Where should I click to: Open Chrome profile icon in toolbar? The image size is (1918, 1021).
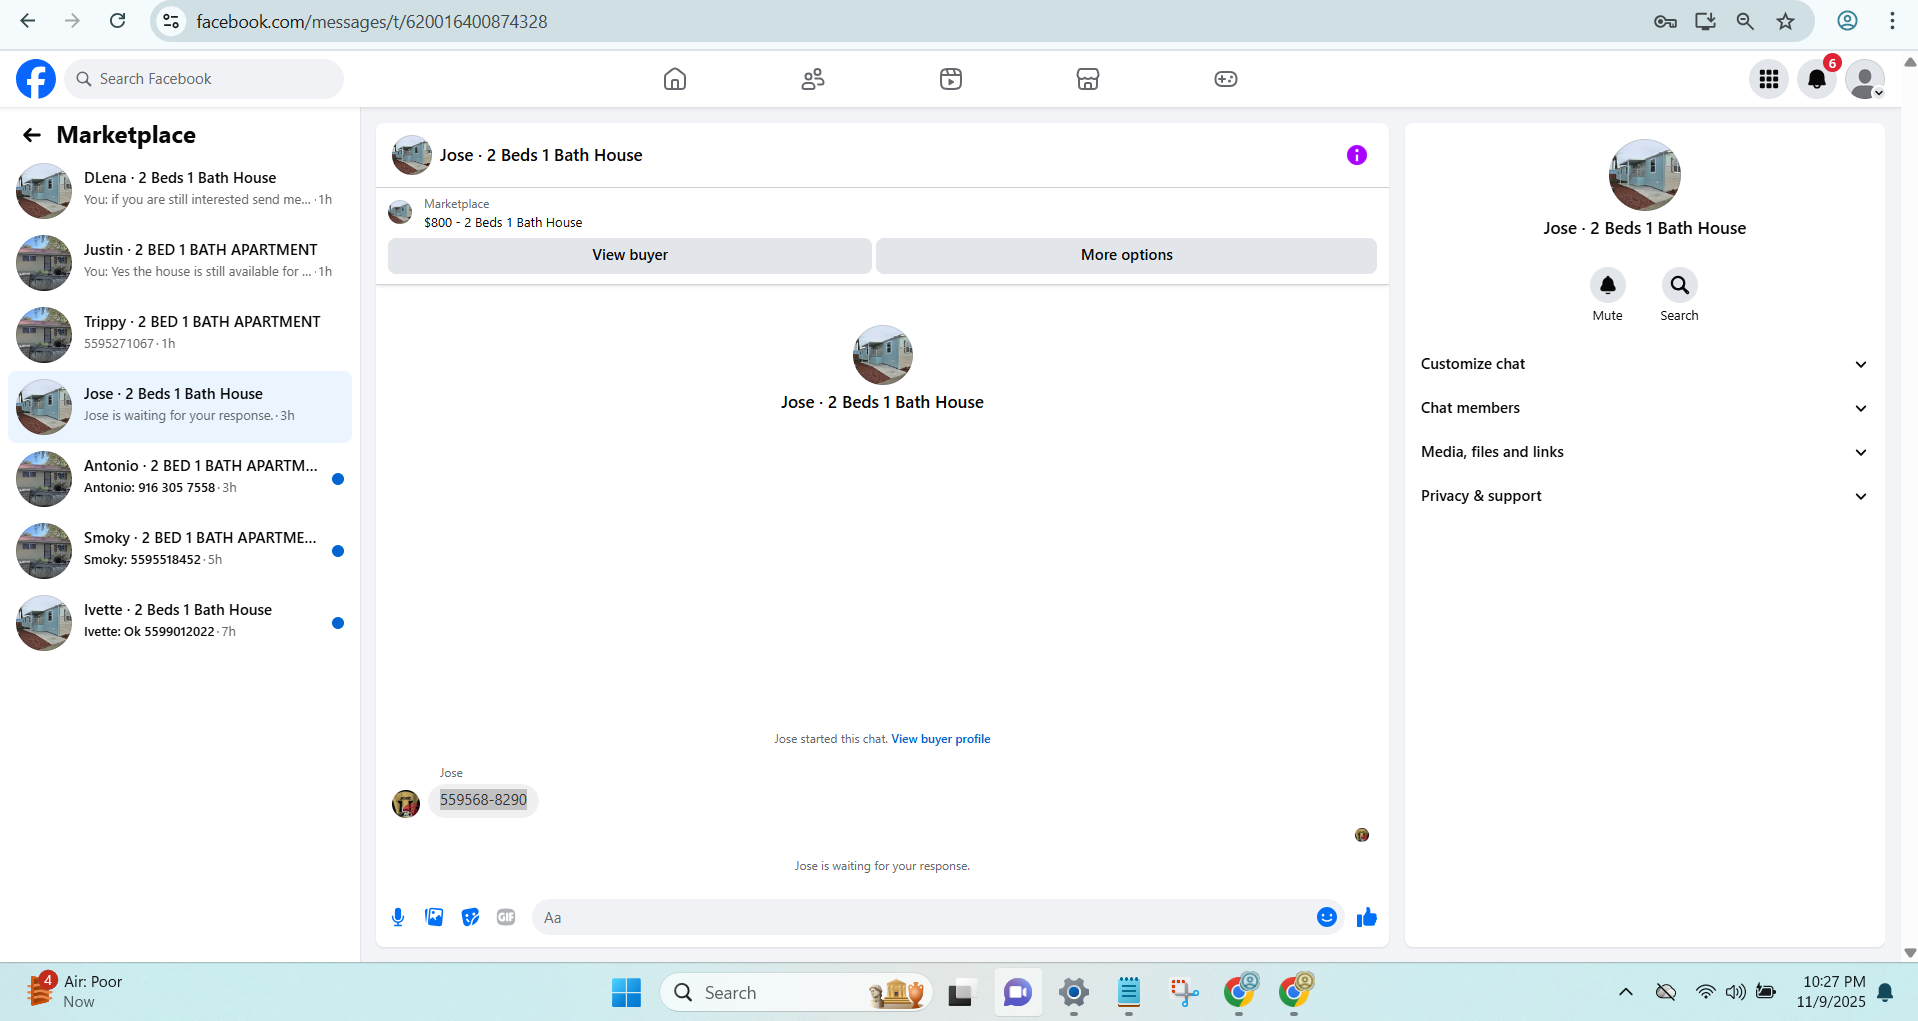coord(1848,21)
